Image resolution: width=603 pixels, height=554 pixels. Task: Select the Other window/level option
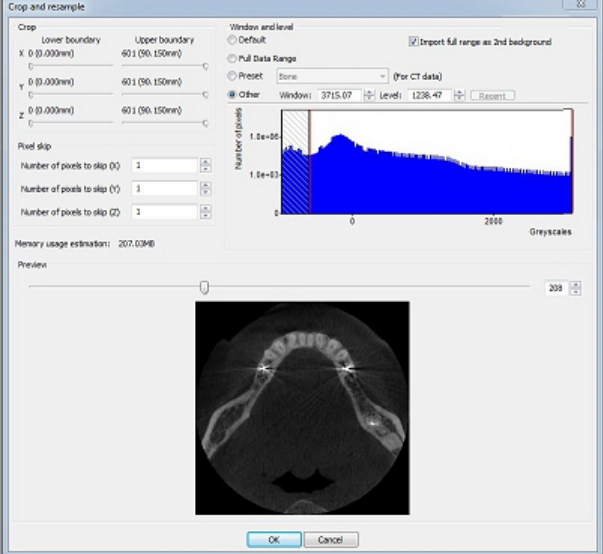point(232,95)
